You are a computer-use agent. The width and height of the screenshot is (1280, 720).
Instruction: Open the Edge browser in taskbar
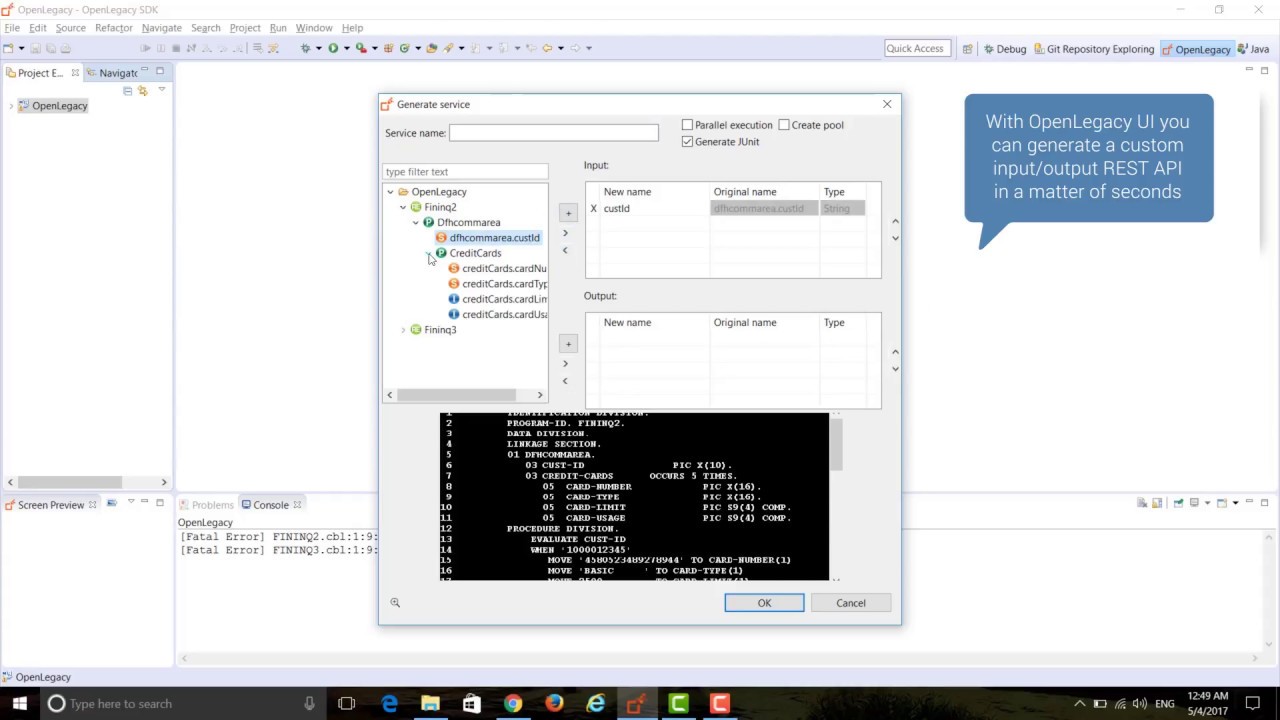(389, 704)
